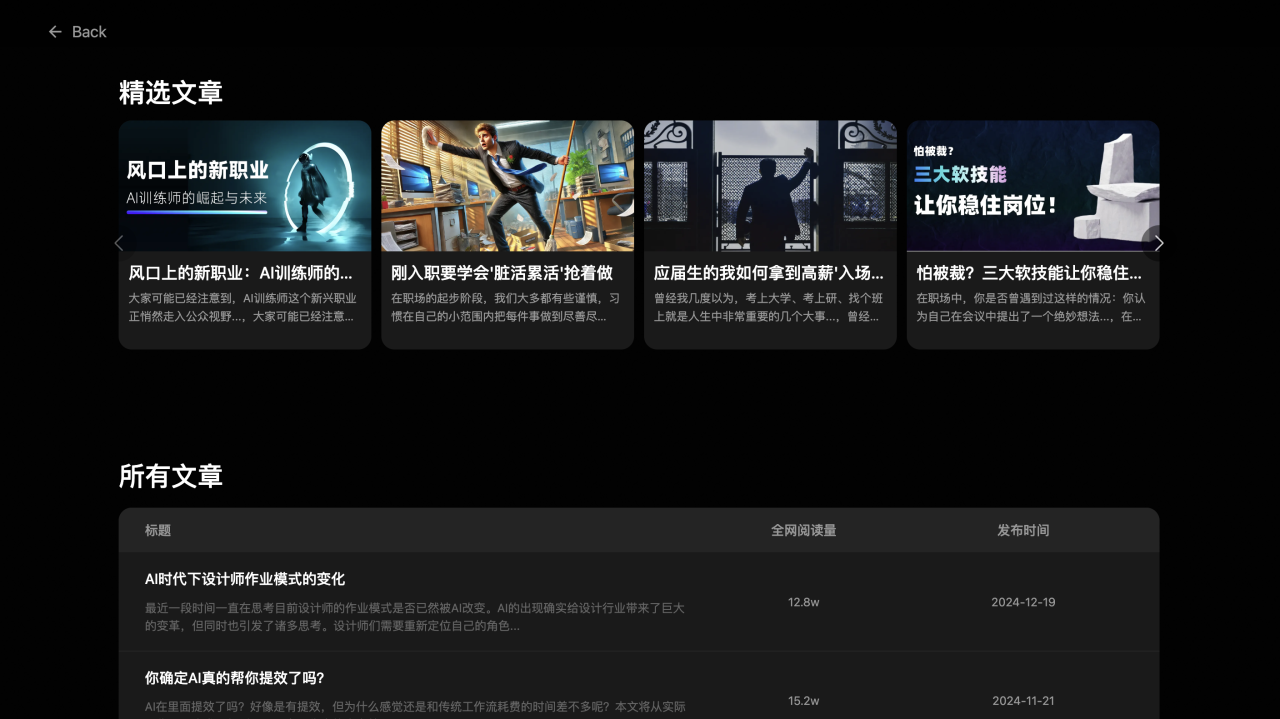Viewport: 1280px width, 719px height.
Task: Click description starting AI在里面提效了吗
Action: [415, 707]
